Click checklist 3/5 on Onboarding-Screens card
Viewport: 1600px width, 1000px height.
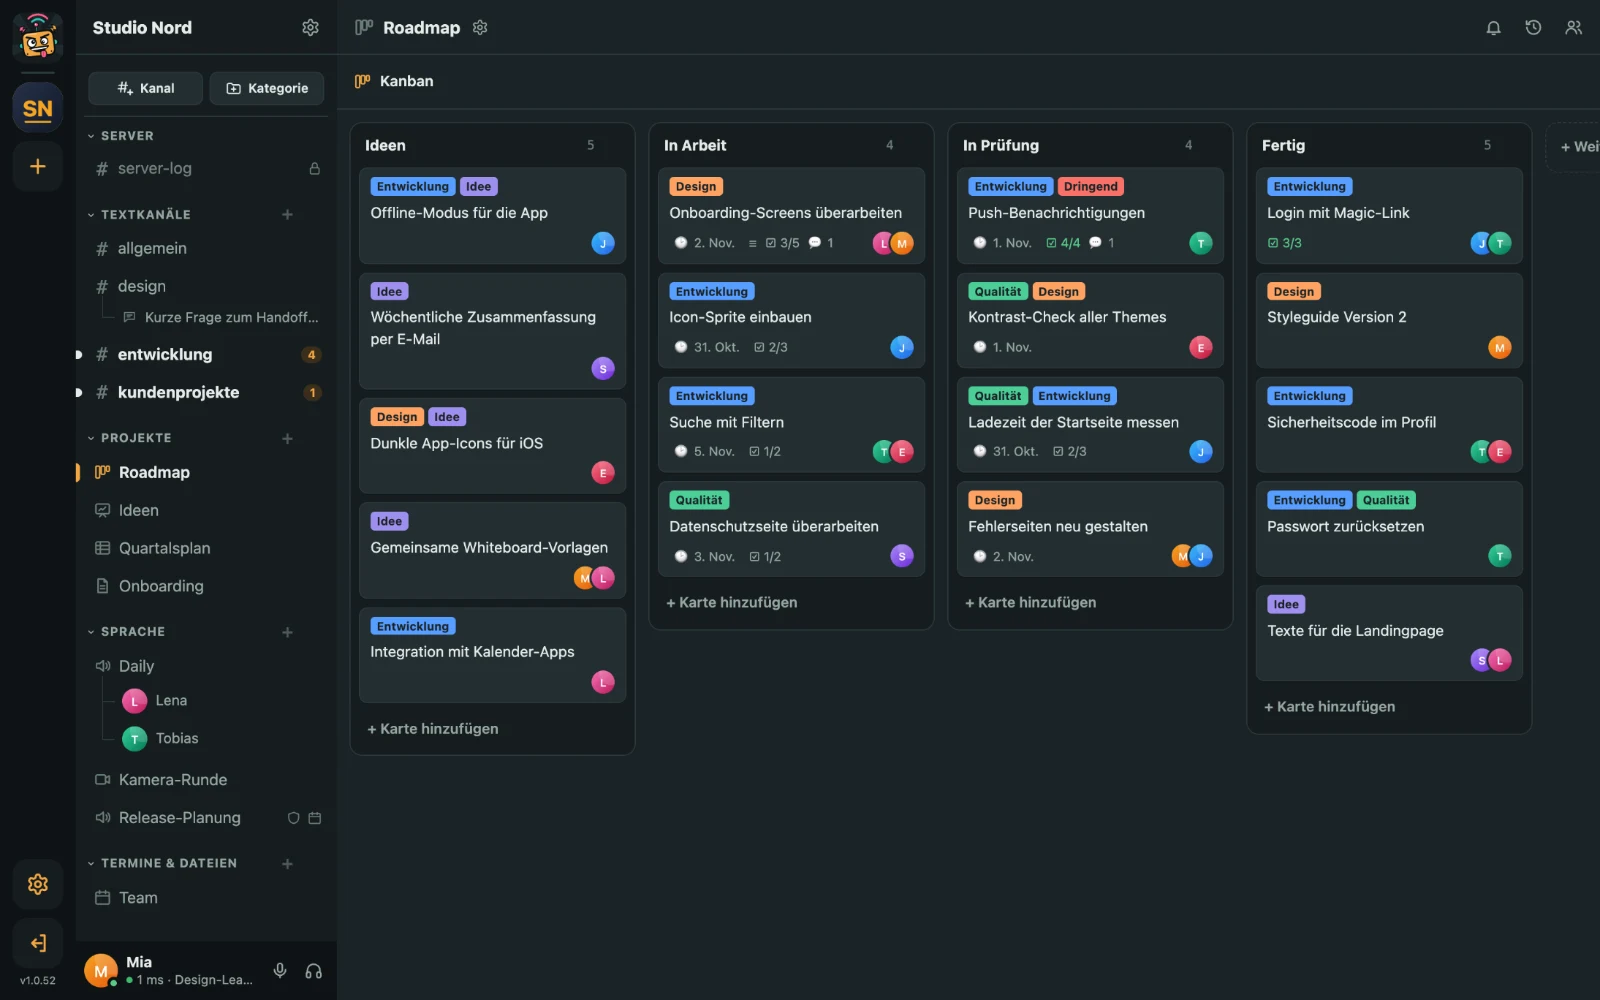(x=782, y=243)
